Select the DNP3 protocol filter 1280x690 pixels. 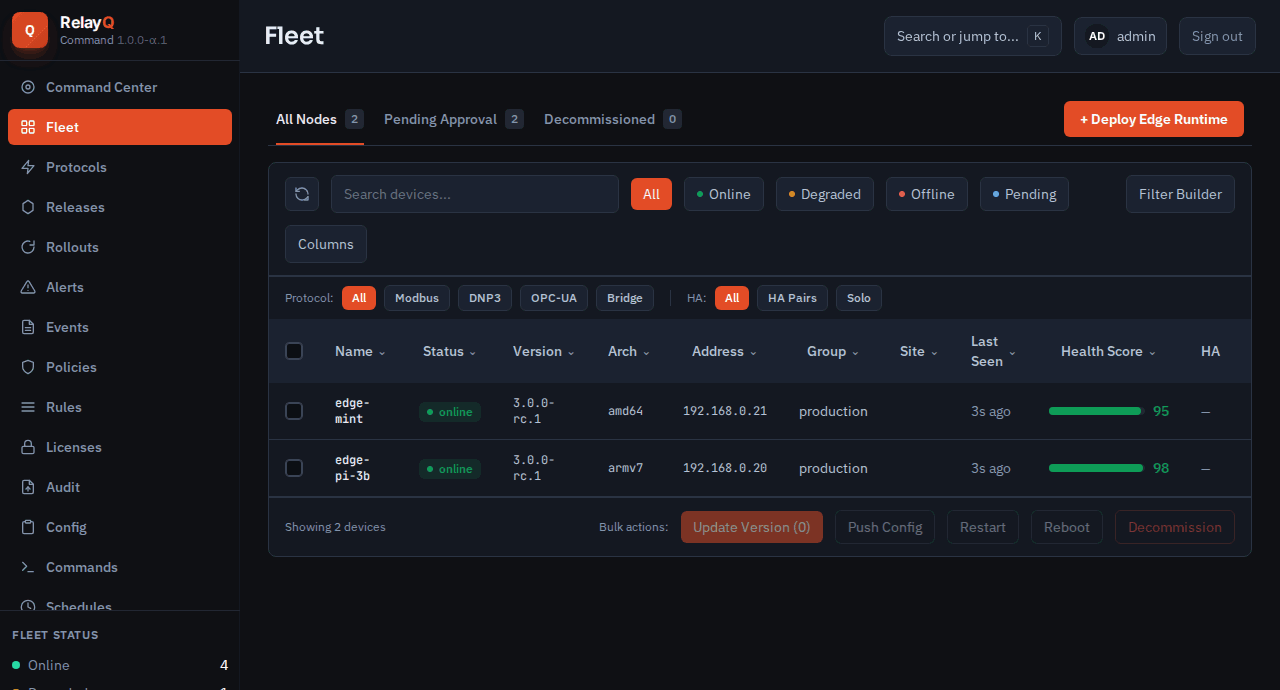coord(485,298)
